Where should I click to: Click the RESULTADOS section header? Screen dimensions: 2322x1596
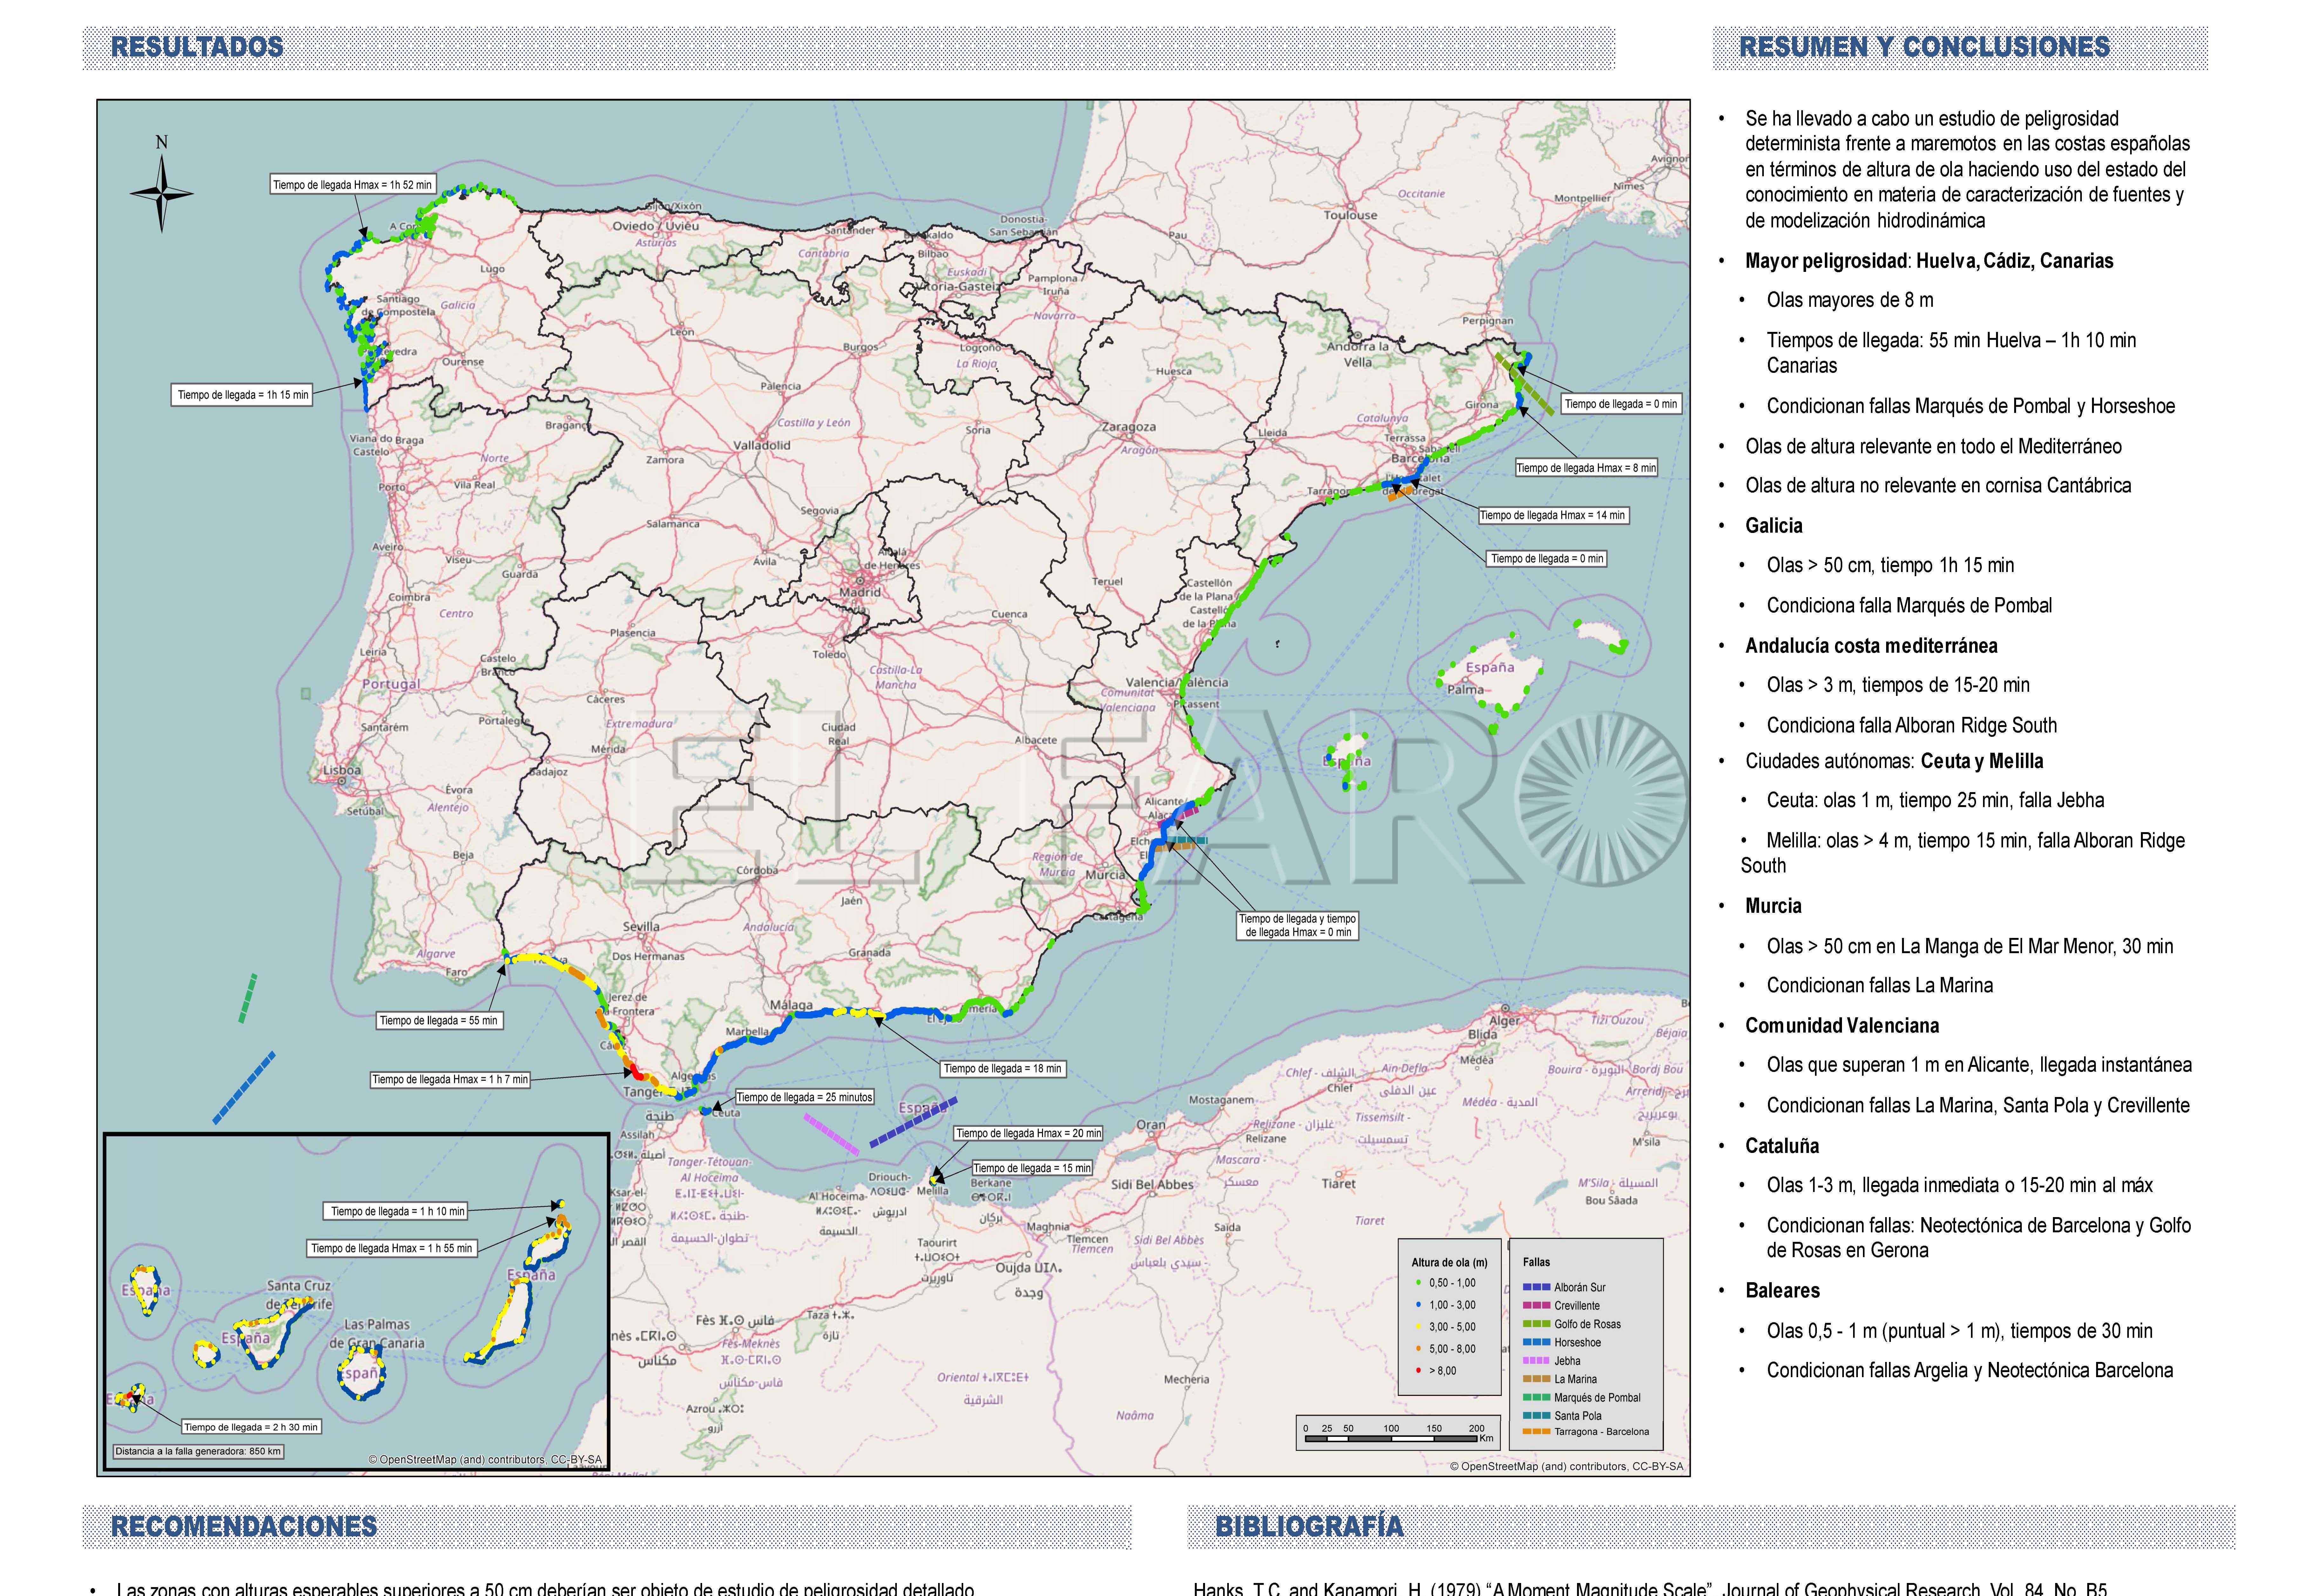tap(197, 47)
